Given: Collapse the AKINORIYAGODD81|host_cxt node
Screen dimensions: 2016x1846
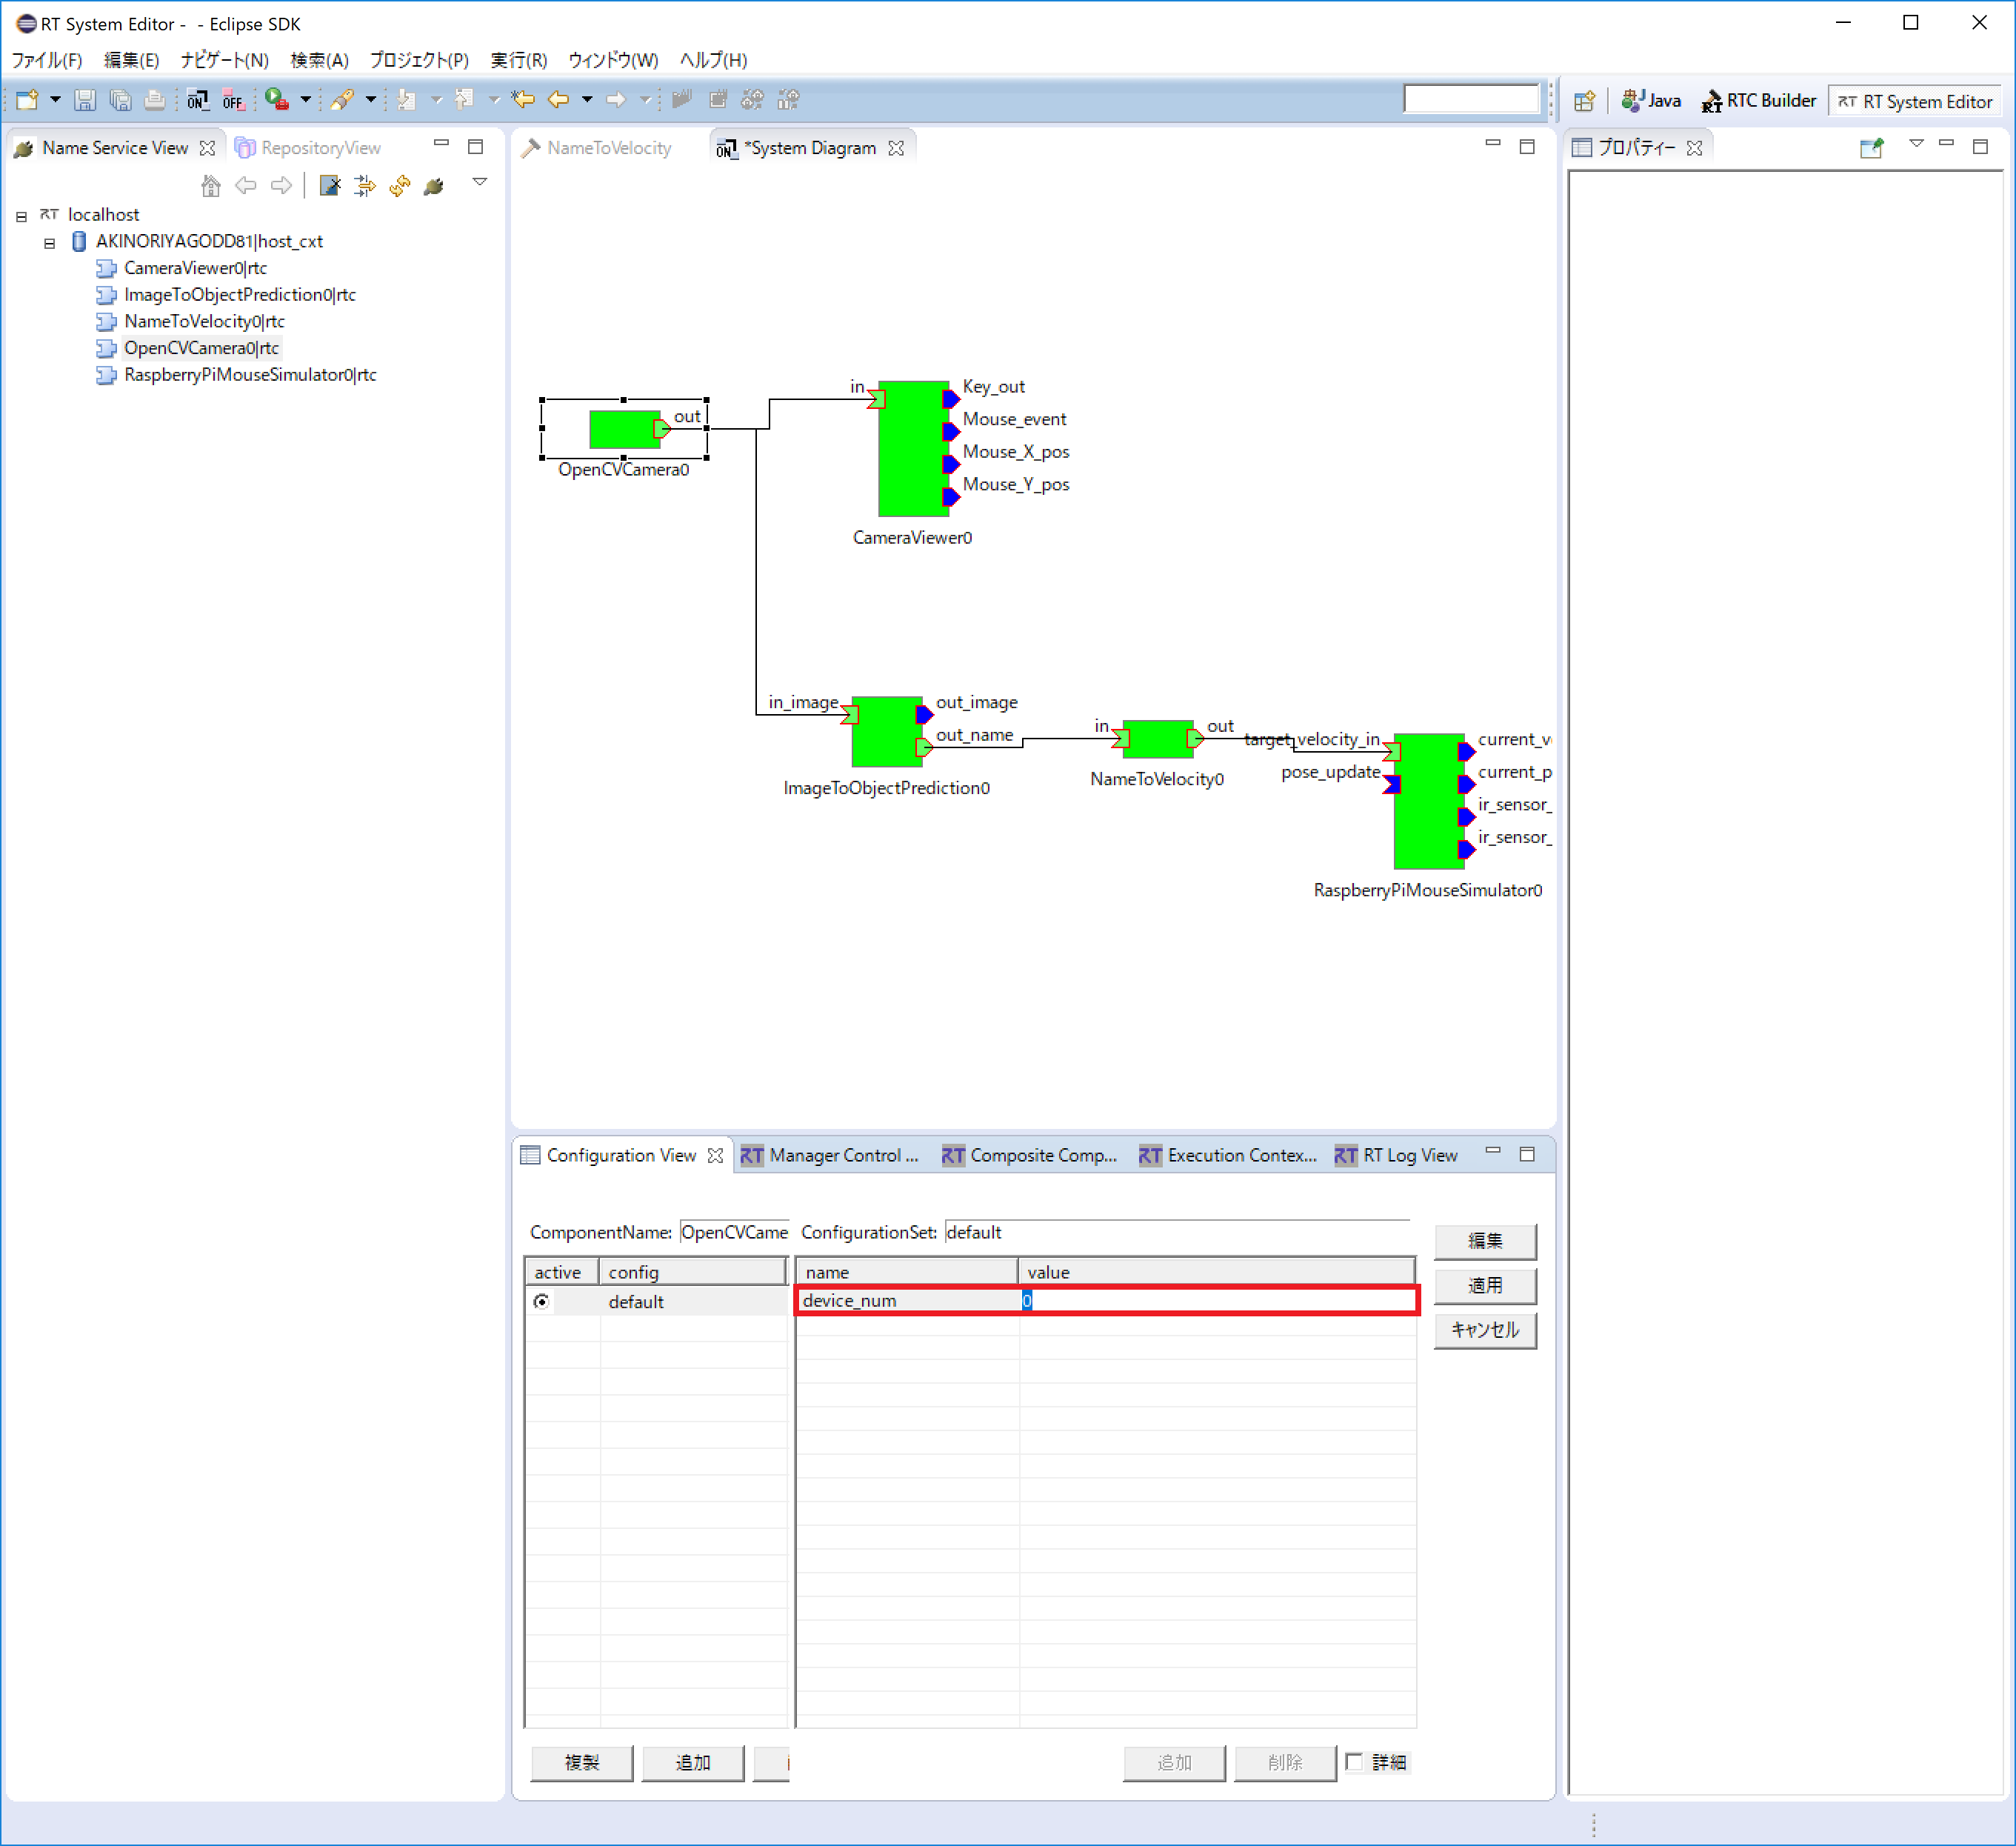Looking at the screenshot, I should pyautogui.click(x=49, y=243).
